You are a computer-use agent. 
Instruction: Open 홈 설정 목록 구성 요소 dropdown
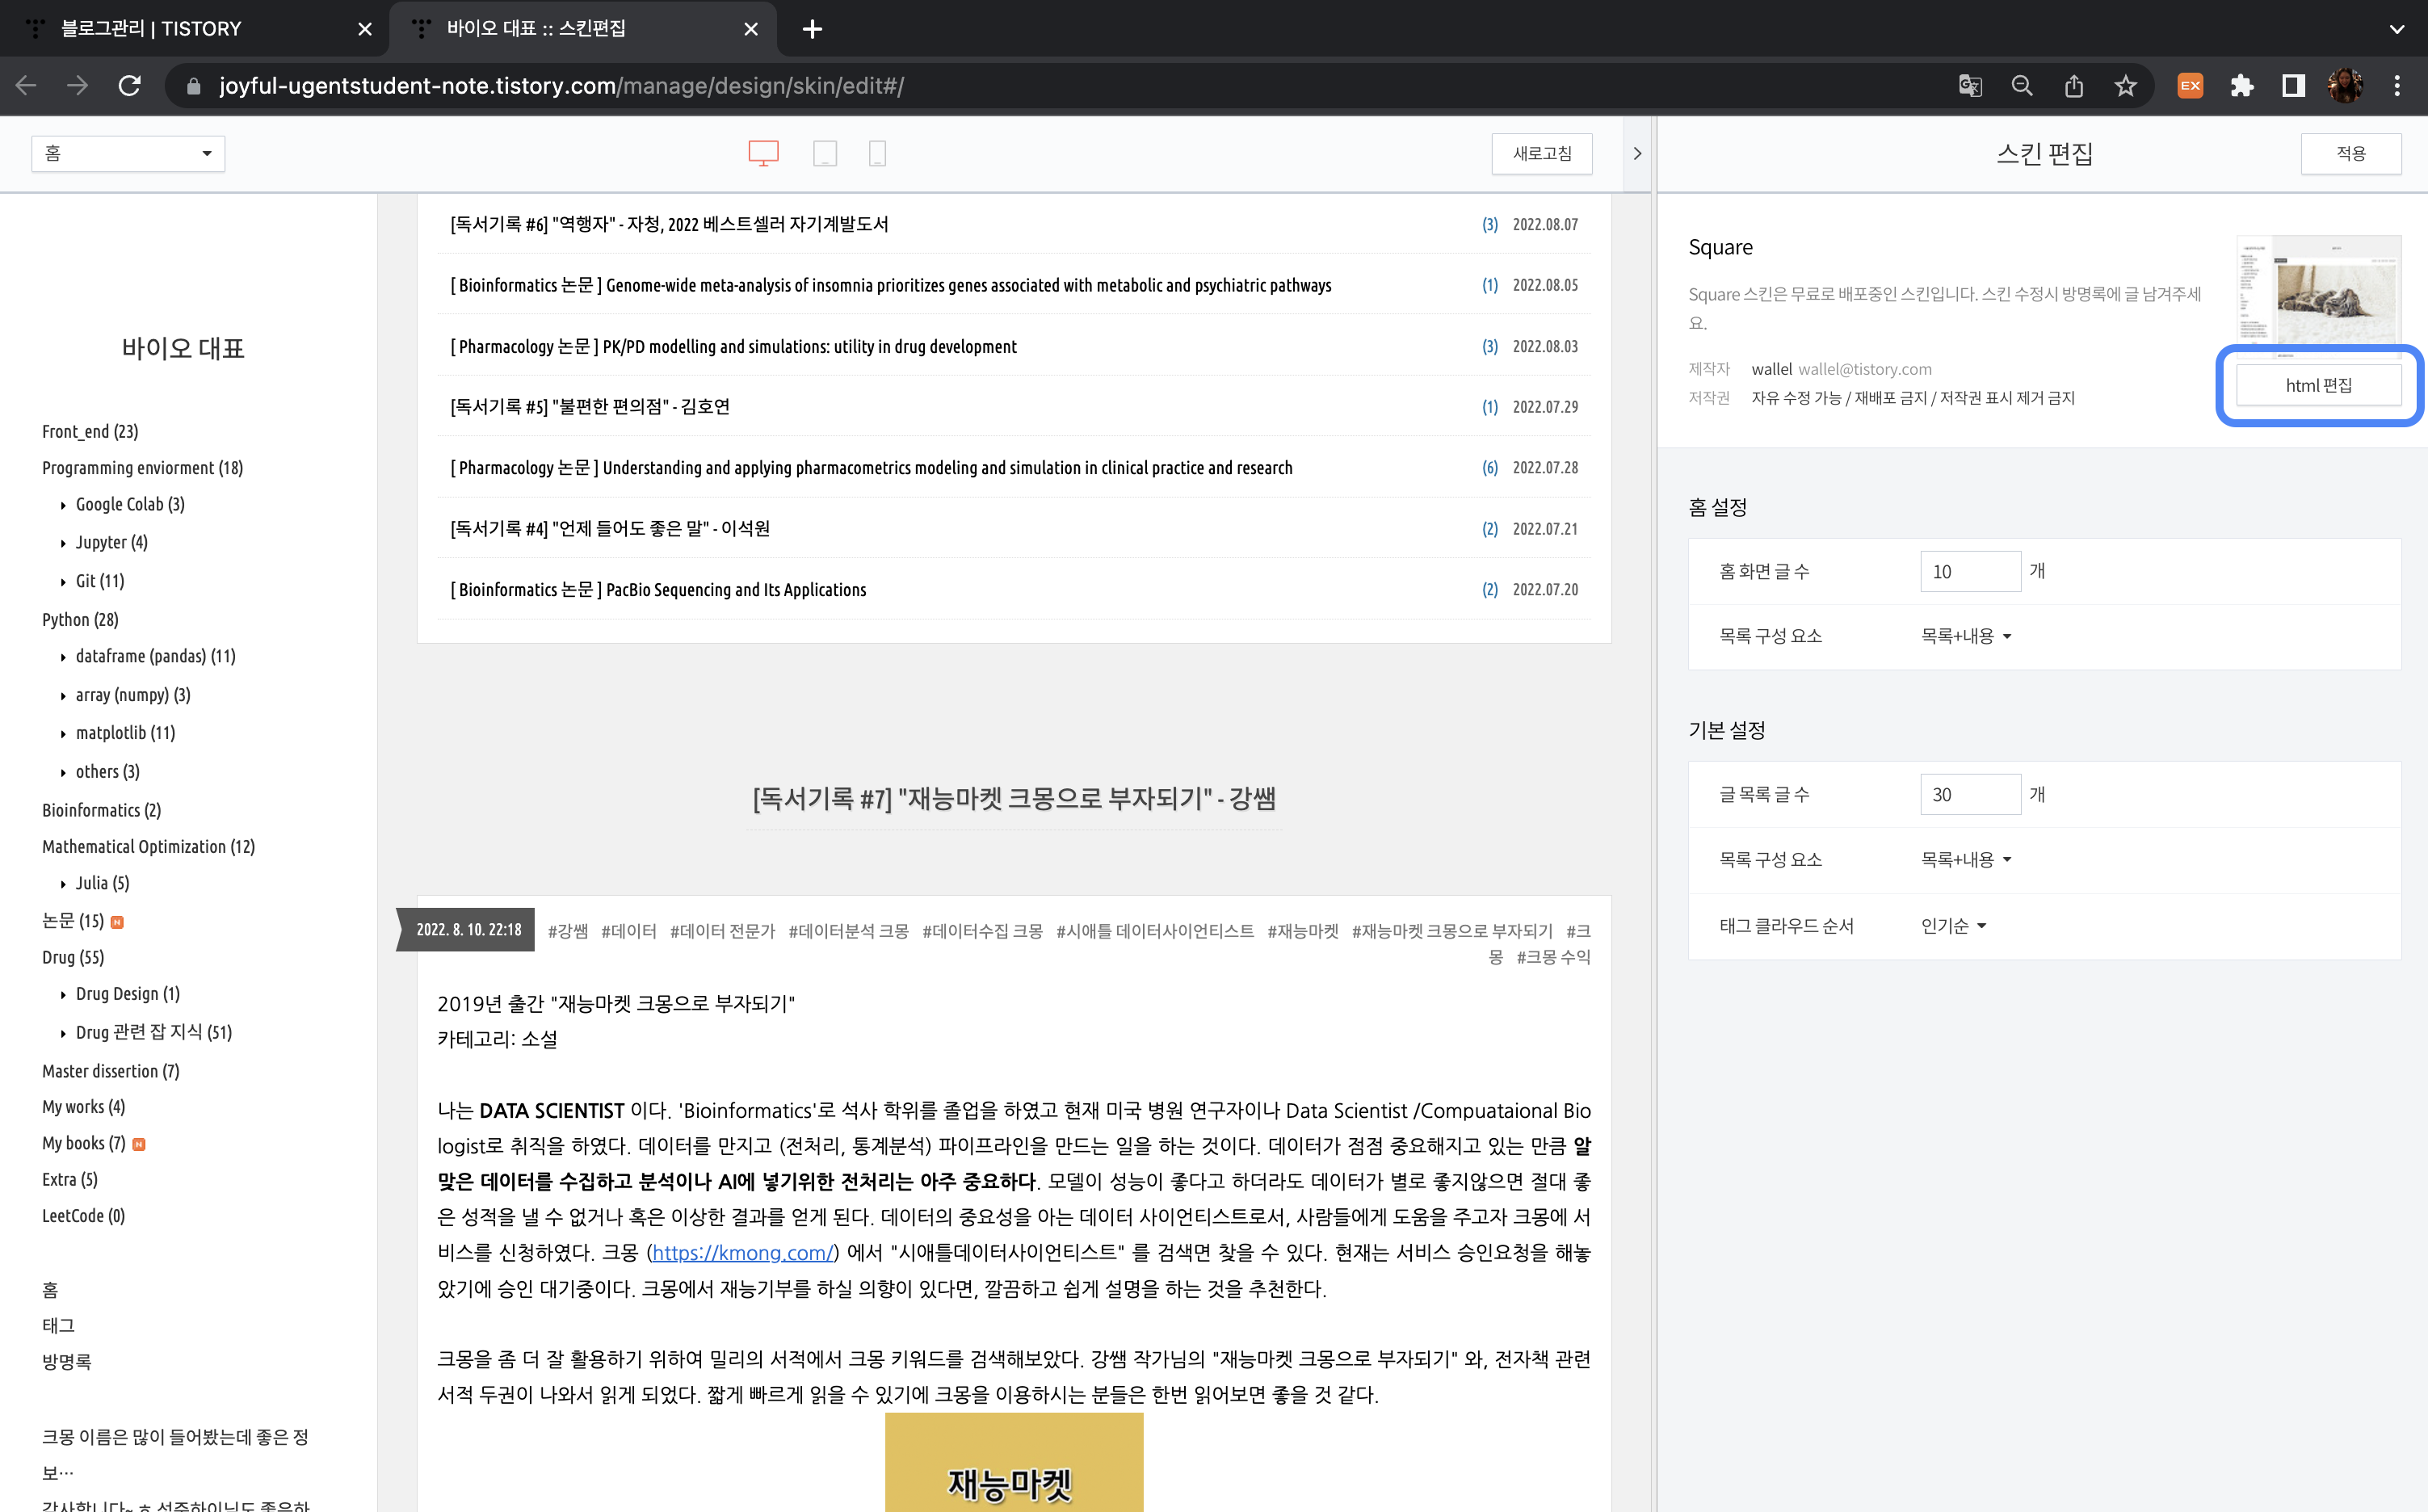tap(1965, 636)
